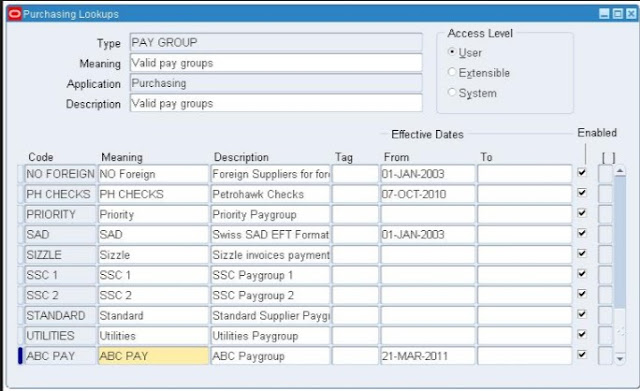
Task: Click the Type field showing PAY GROUP
Action: click(x=276, y=42)
